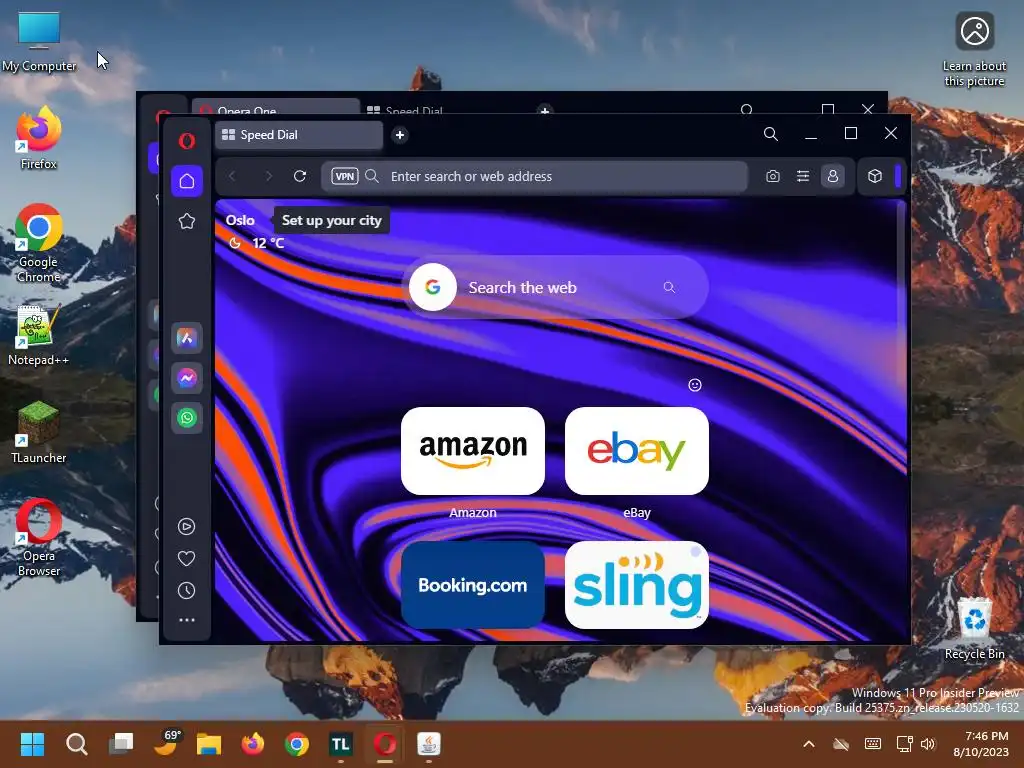Click the magnifier inside Search the web
The image size is (1024, 768).
click(x=669, y=287)
